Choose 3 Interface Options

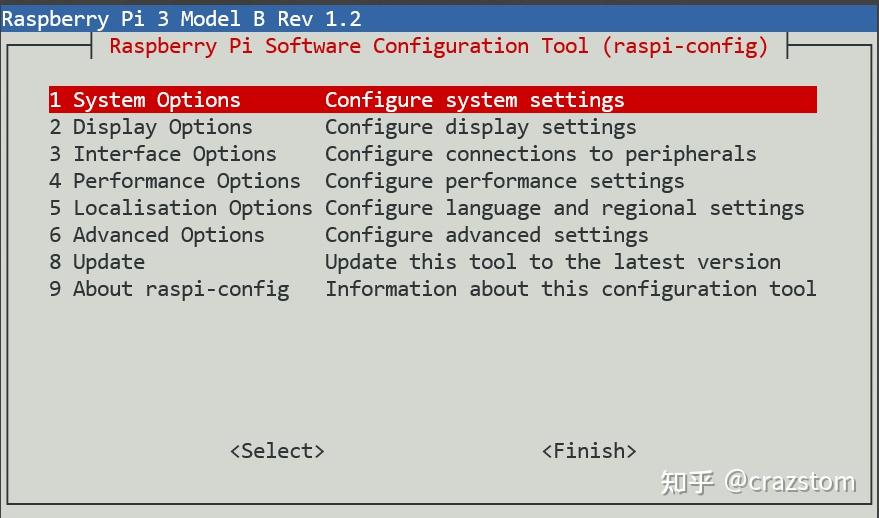point(163,154)
